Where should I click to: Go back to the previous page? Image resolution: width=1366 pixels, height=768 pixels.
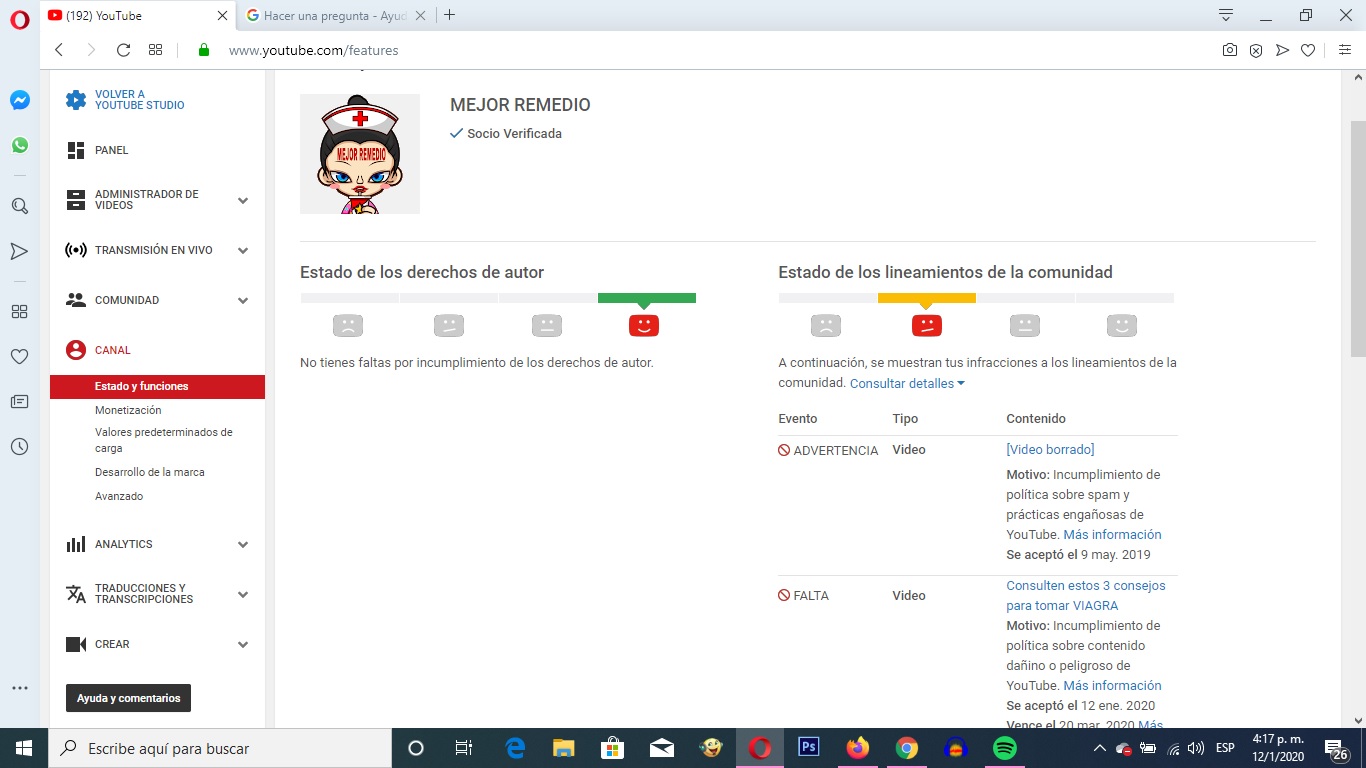[x=59, y=50]
